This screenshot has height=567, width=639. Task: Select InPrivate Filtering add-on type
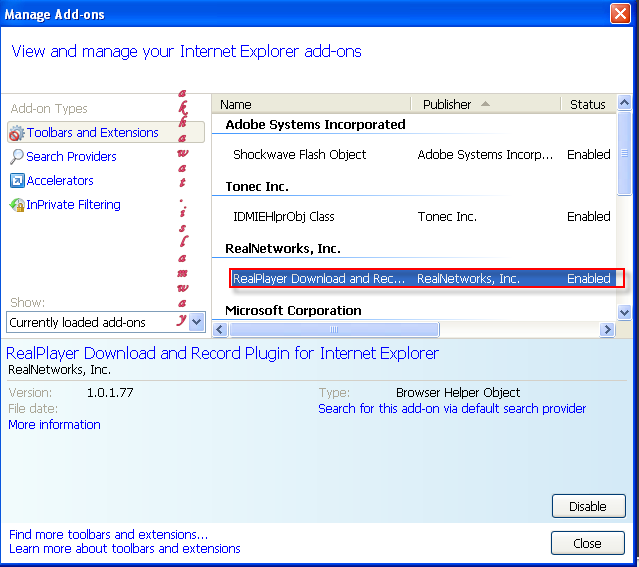click(73, 205)
